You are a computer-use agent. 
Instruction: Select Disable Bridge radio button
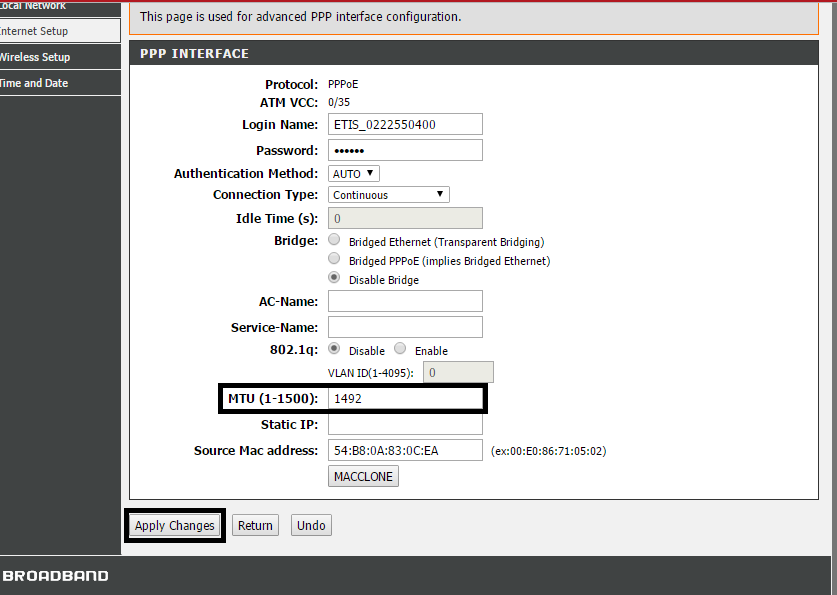click(334, 279)
